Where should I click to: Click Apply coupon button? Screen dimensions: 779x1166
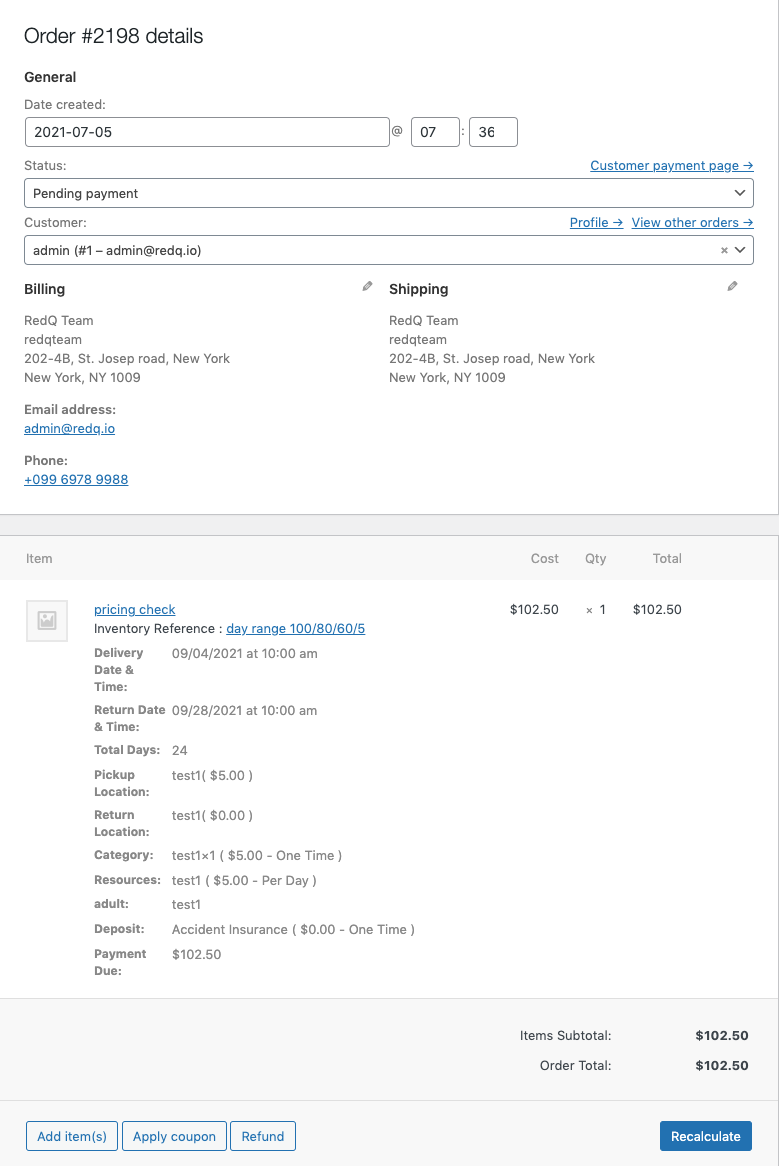point(174,1136)
